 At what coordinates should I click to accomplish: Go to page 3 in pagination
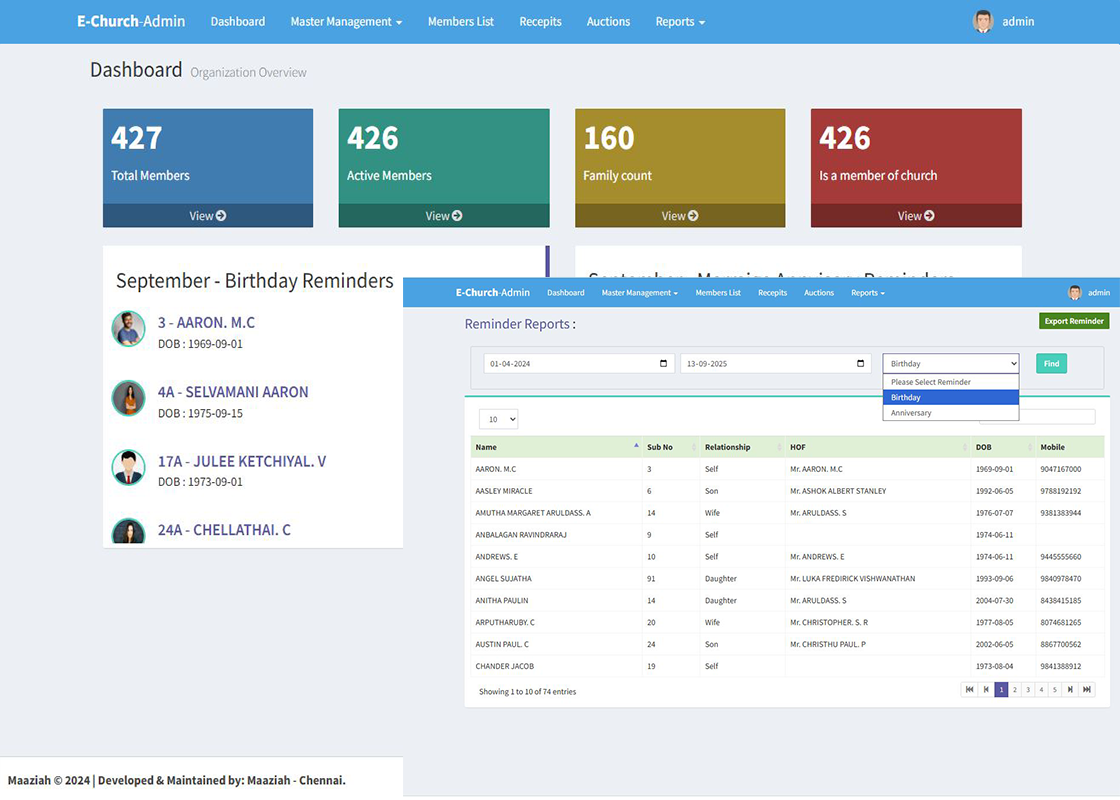click(x=1027, y=689)
